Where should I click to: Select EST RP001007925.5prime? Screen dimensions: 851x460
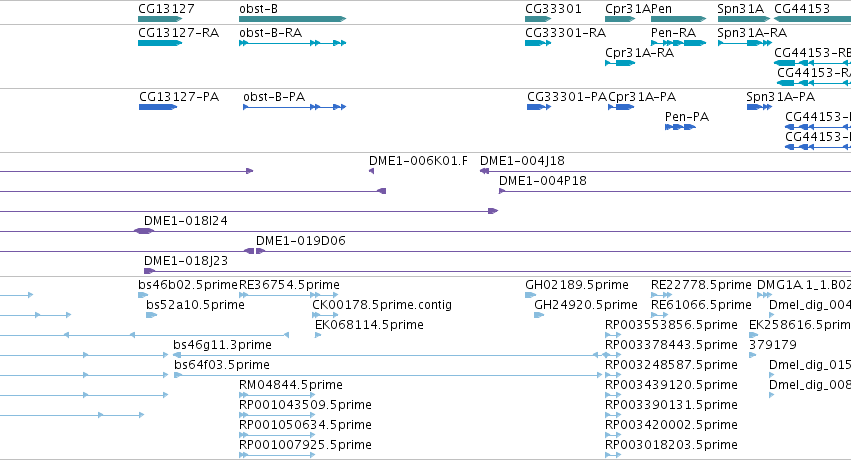click(x=305, y=445)
